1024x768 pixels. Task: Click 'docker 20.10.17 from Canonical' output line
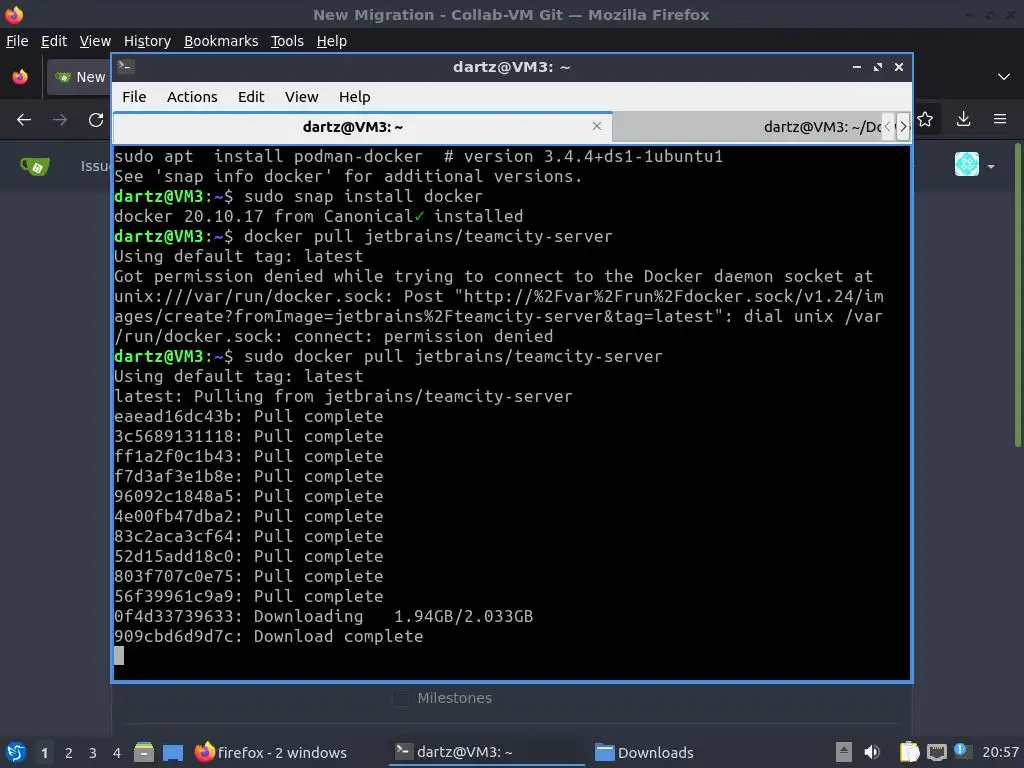click(x=319, y=216)
